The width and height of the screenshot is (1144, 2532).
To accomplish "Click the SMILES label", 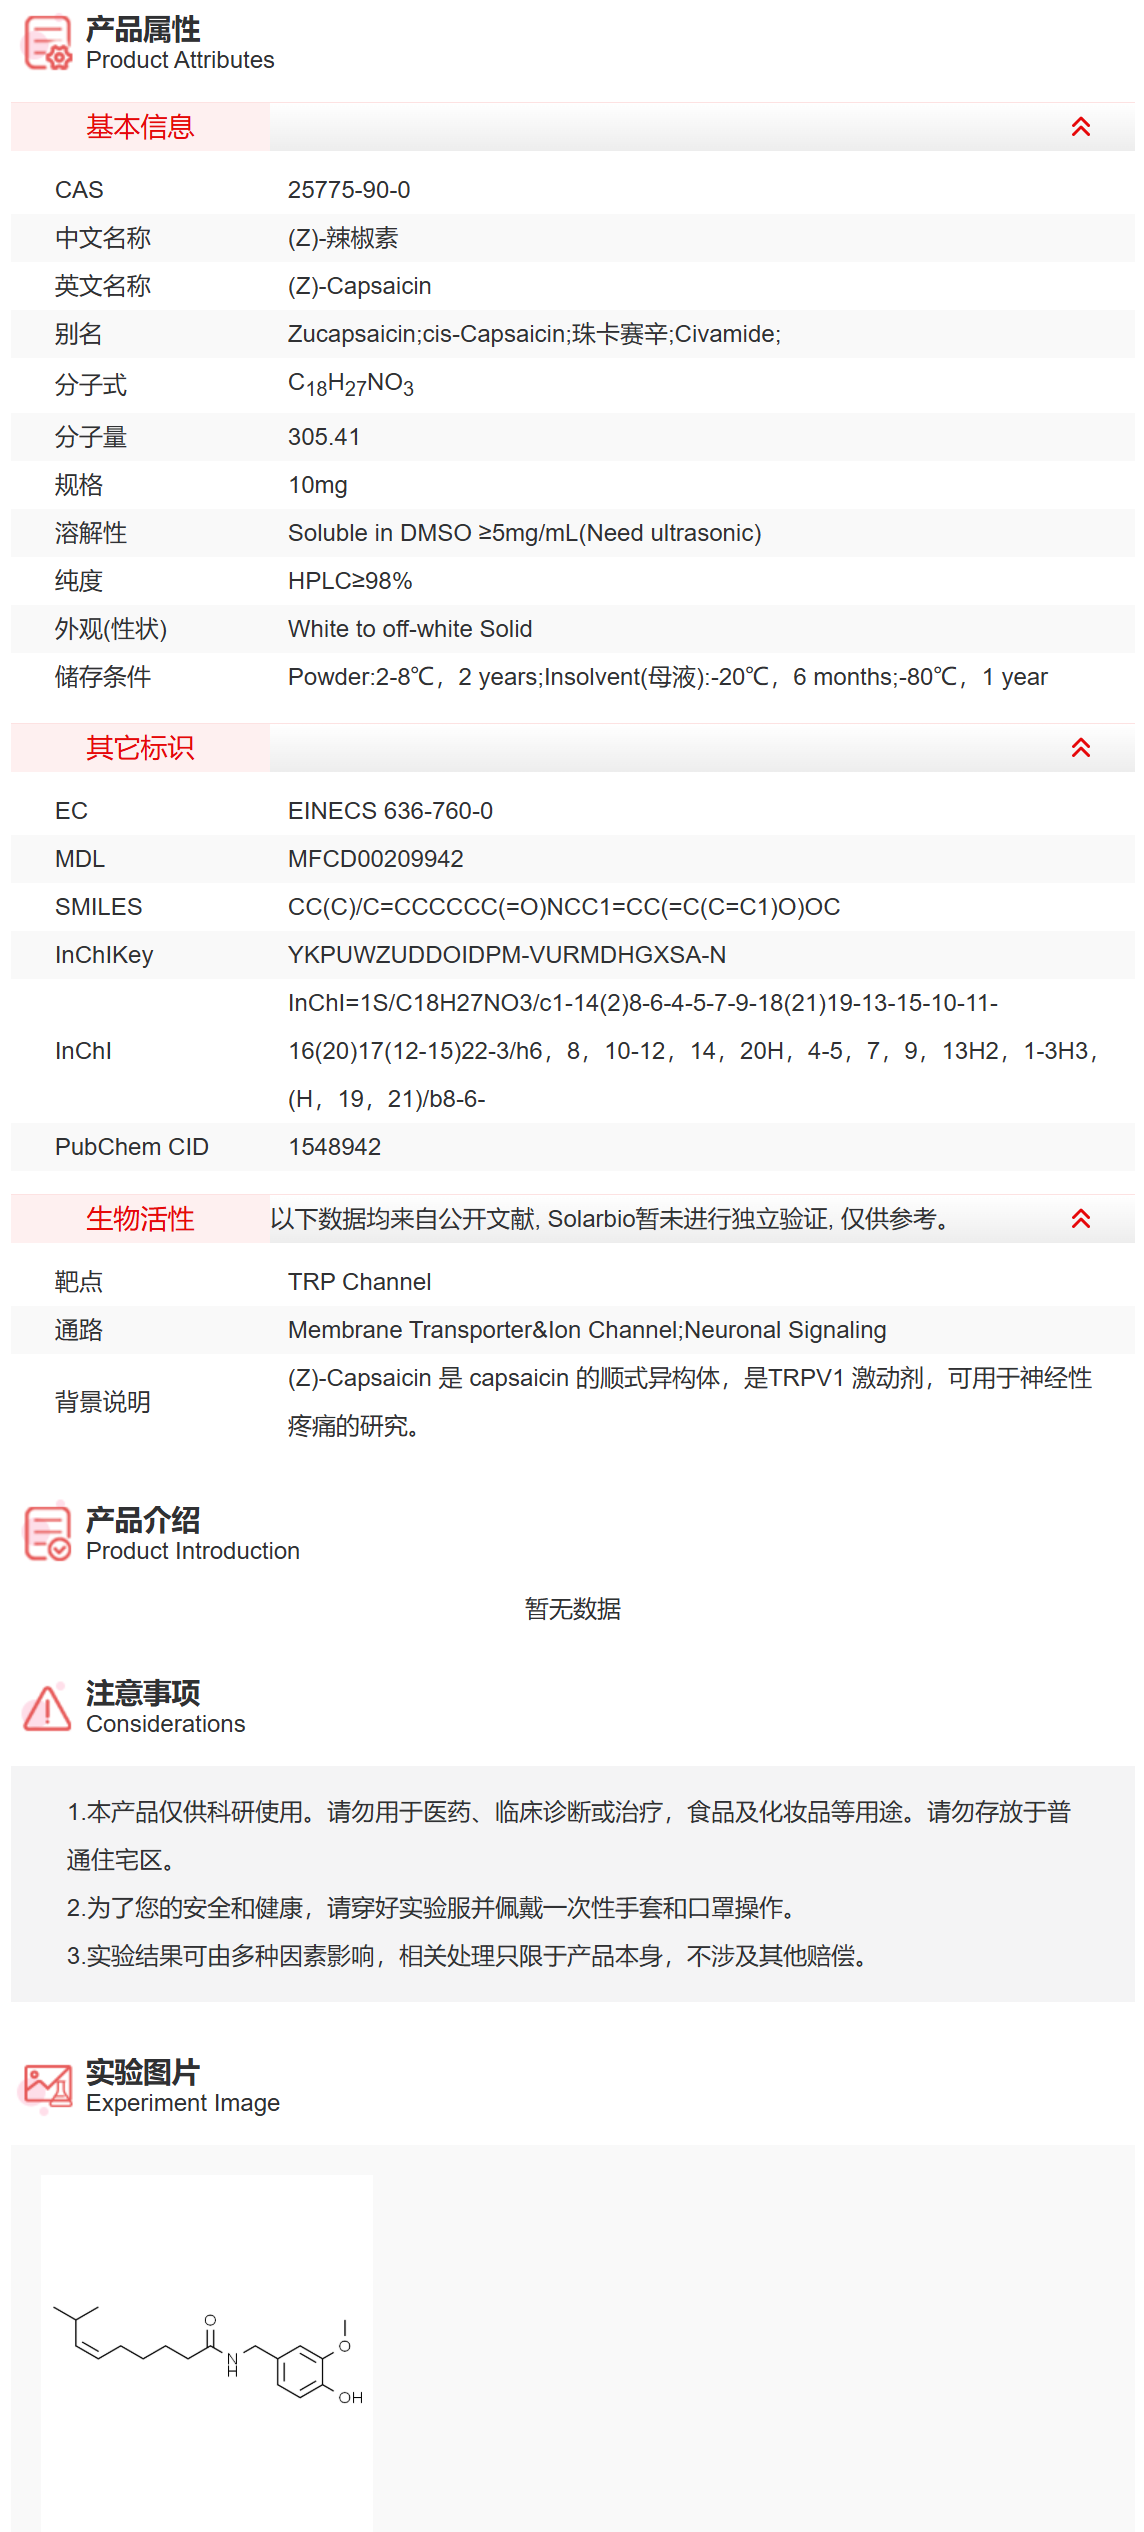I will (99, 907).
